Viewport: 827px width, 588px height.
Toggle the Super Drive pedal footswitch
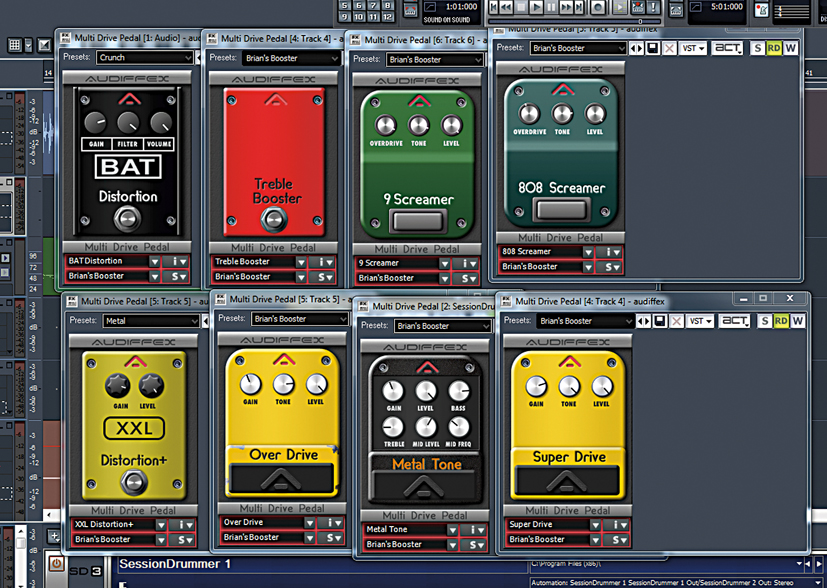coord(567,481)
